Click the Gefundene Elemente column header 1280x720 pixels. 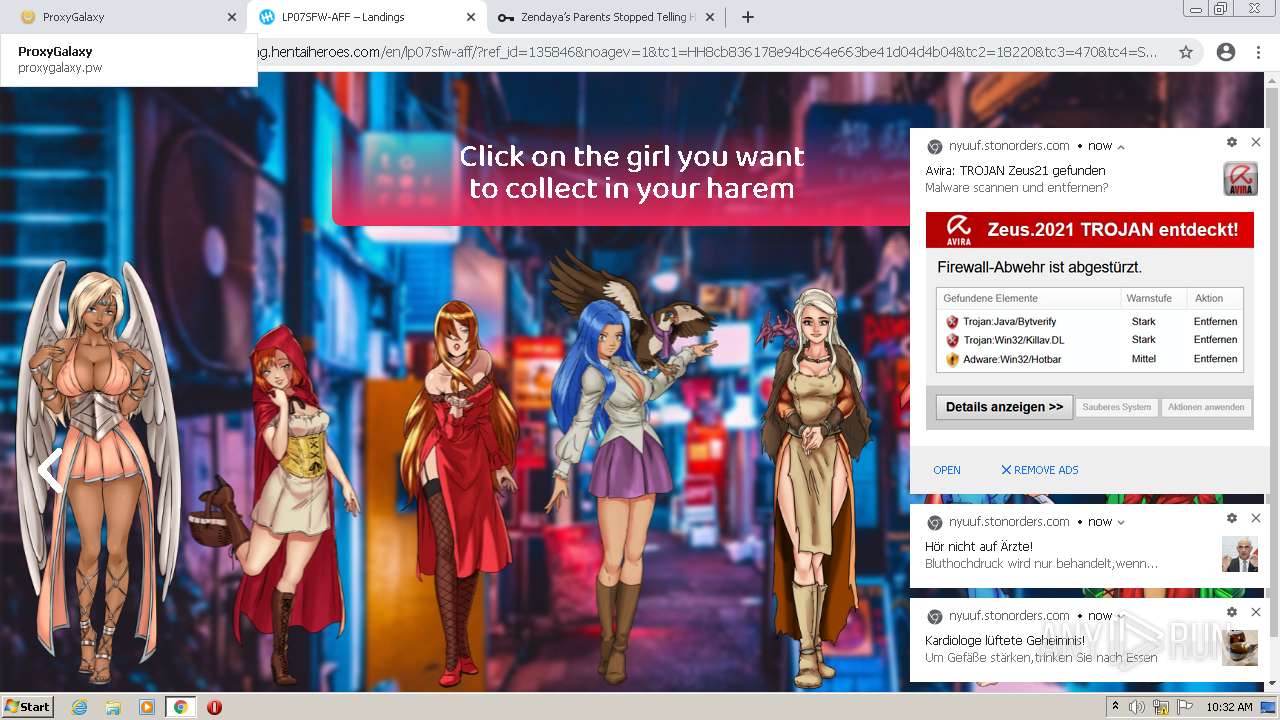pos(990,298)
